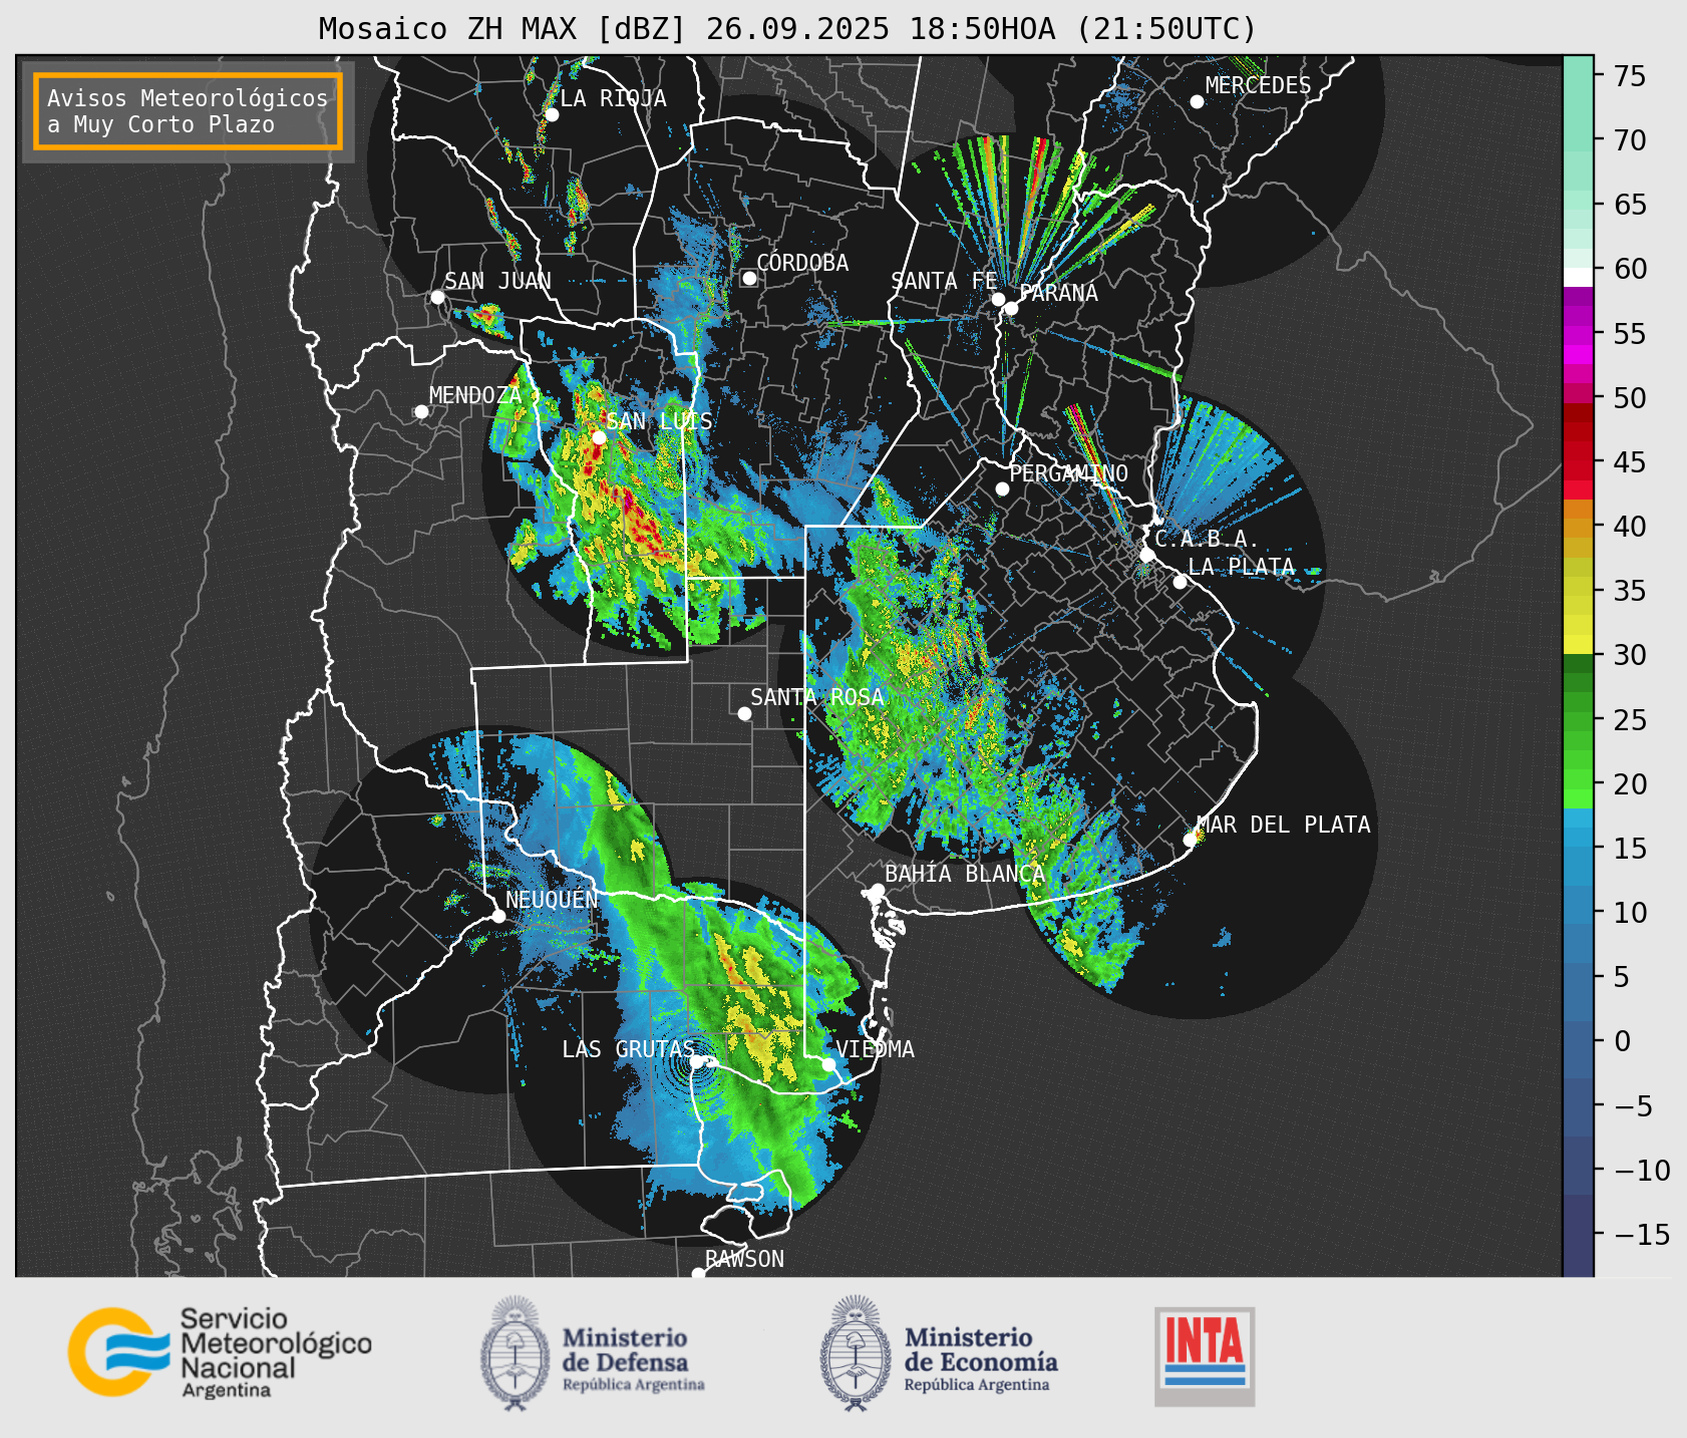Click the Ministerio de Defensa emblem
The image size is (1687, 1438).
point(514,1353)
